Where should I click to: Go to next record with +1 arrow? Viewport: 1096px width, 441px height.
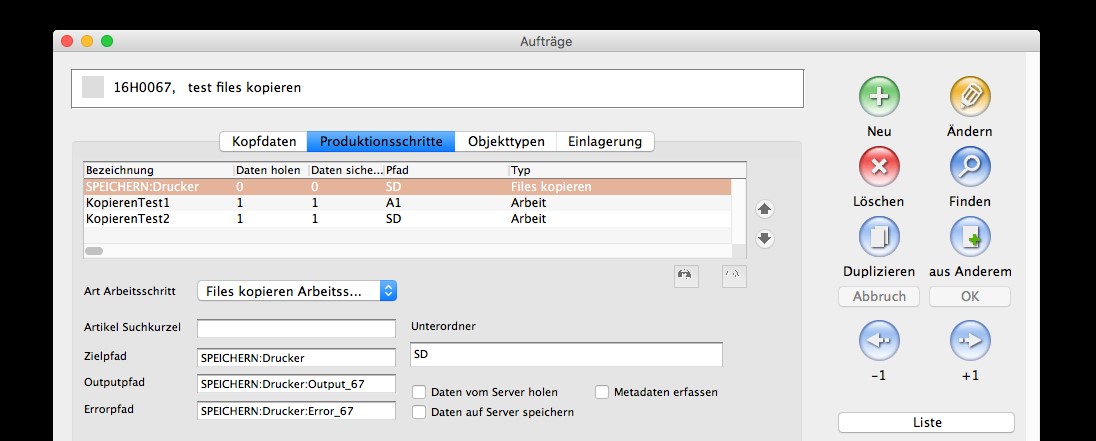click(969, 340)
